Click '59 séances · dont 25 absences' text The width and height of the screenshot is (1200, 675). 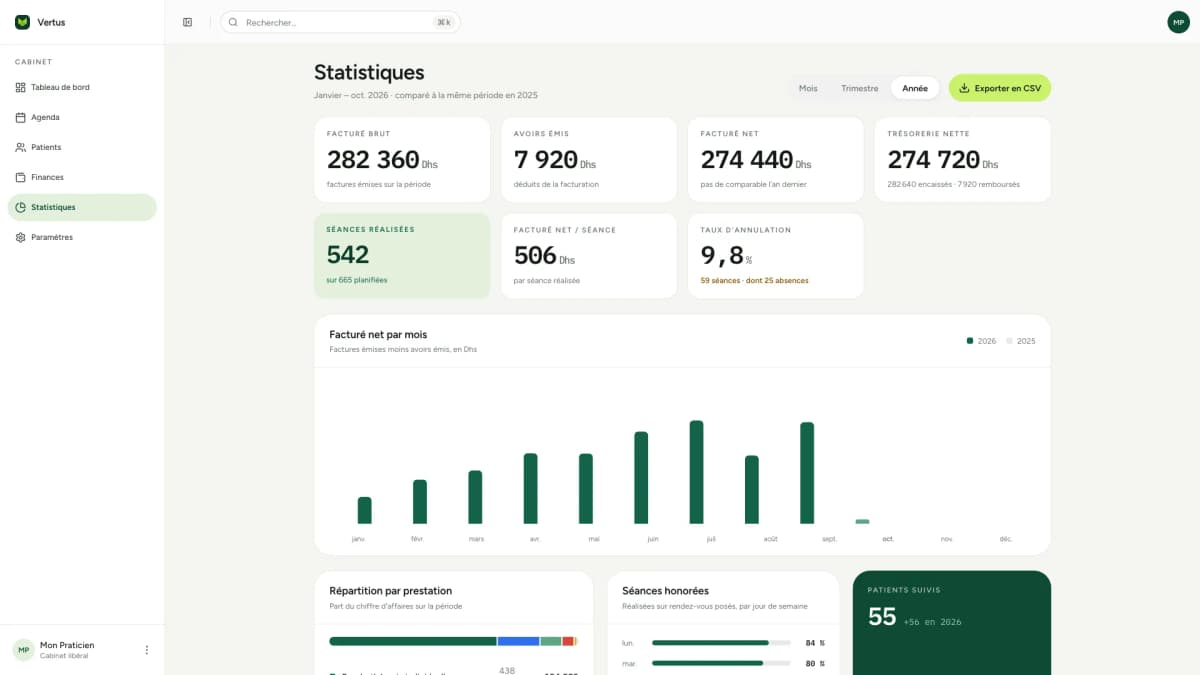(755, 281)
